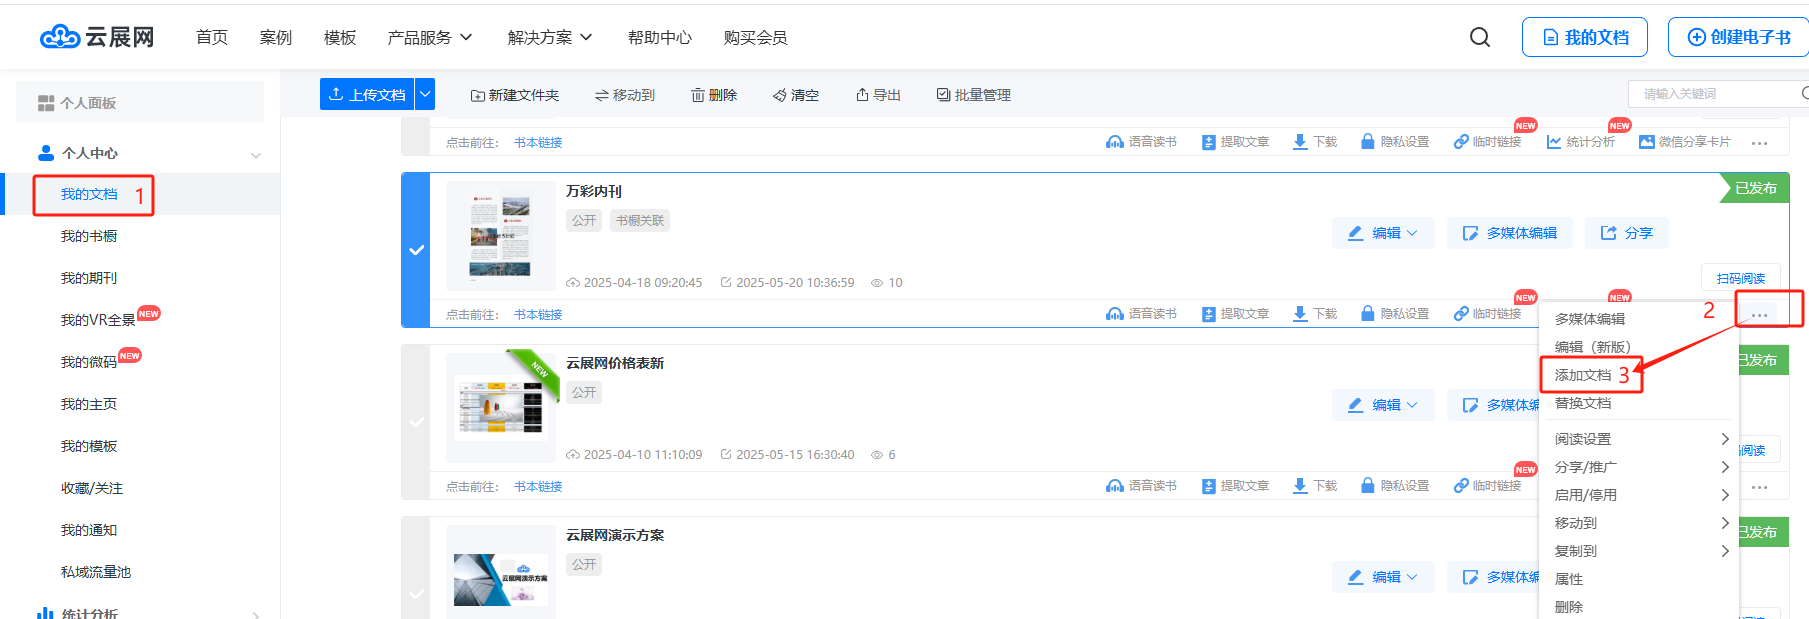Open 统计分析 in the row above 万彩内刊

pyautogui.click(x=1581, y=142)
